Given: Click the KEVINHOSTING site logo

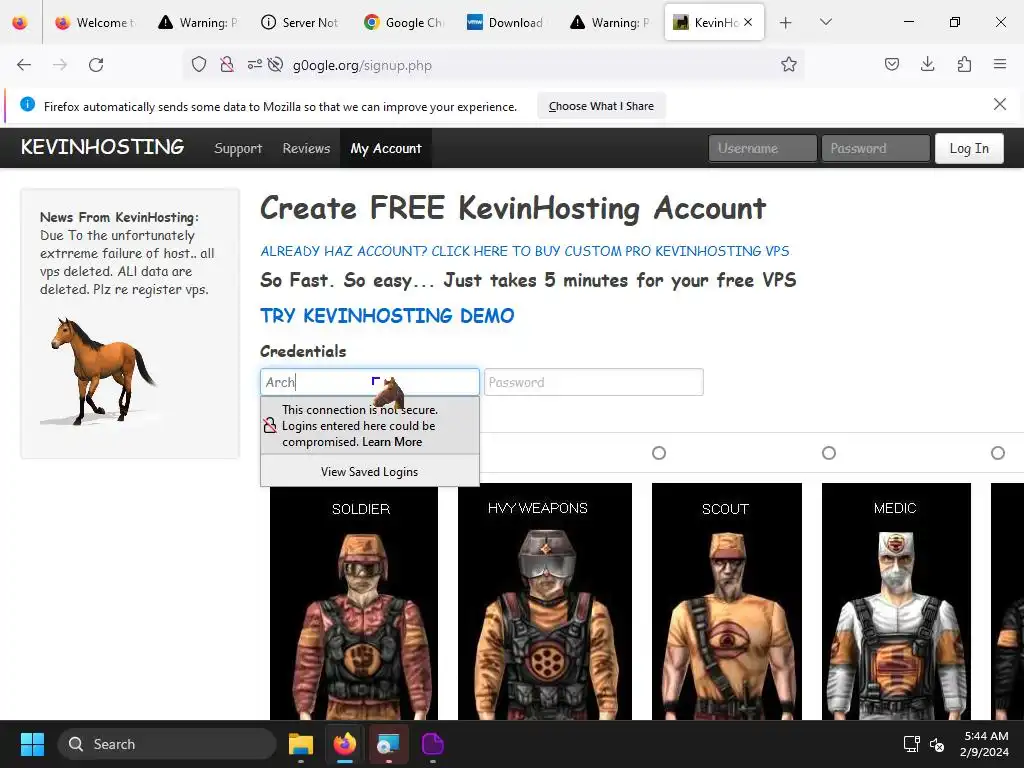Looking at the screenshot, I should (103, 147).
